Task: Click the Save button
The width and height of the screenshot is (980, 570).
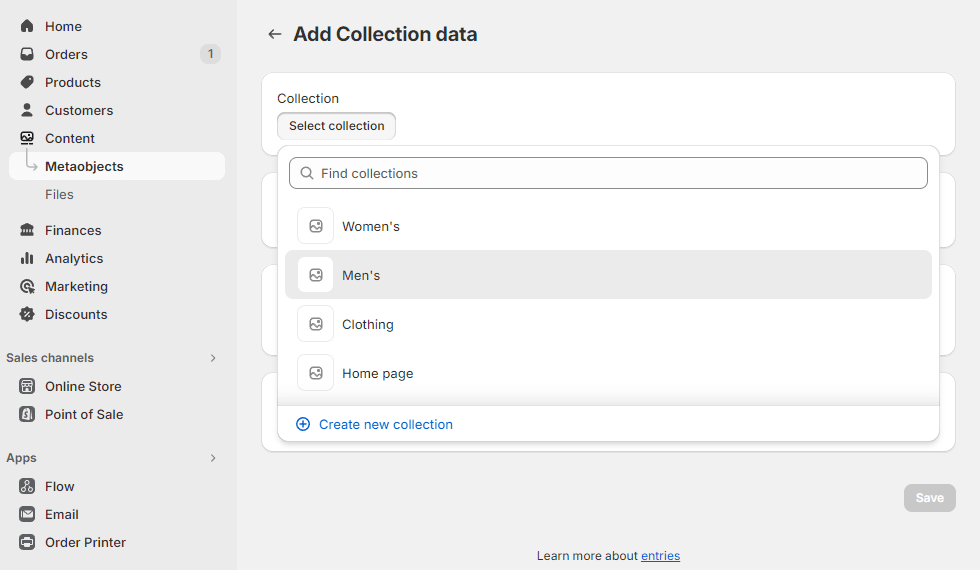Action: (929, 498)
